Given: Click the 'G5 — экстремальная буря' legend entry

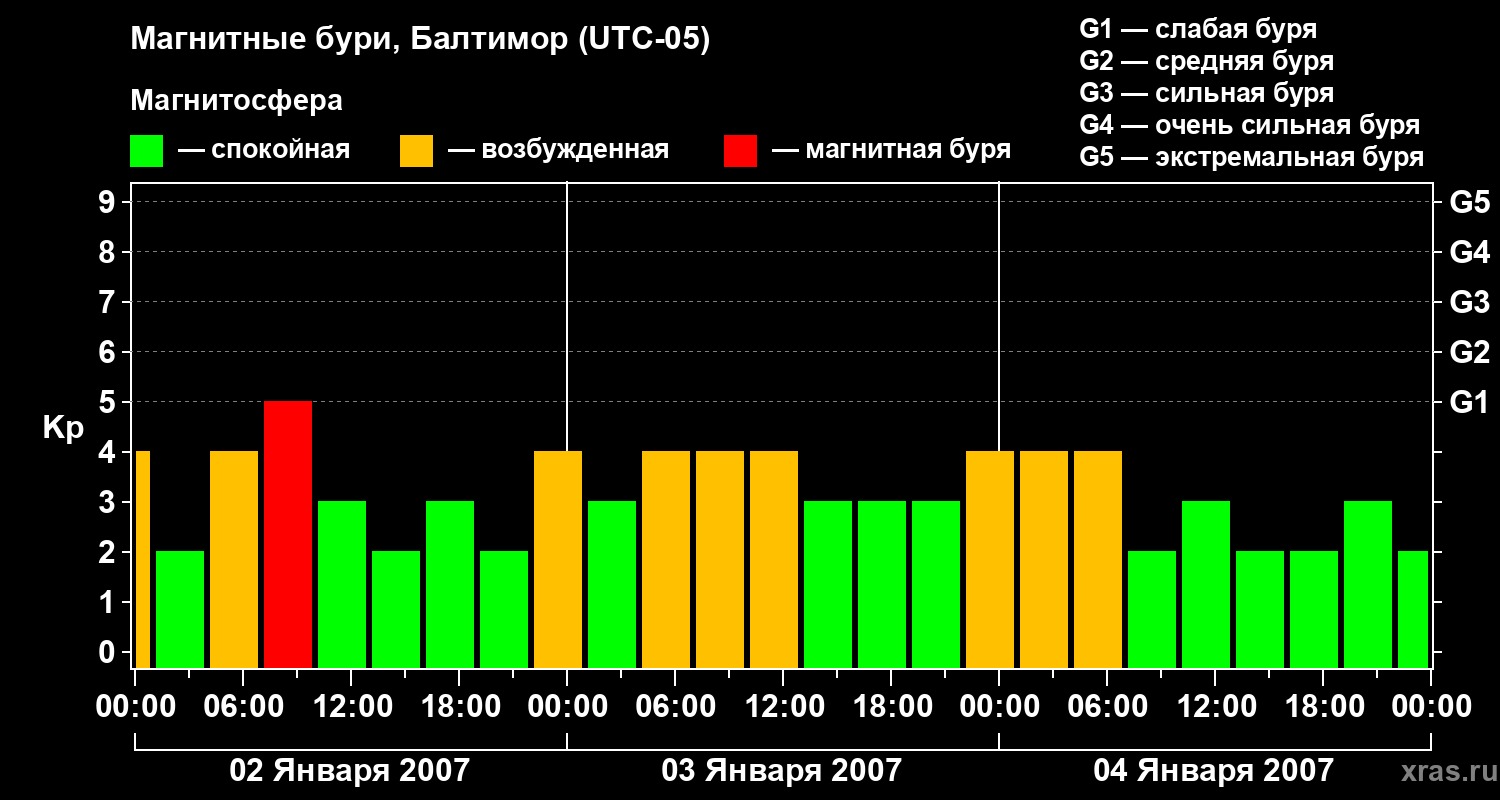Looking at the screenshot, I should coord(1251,157).
